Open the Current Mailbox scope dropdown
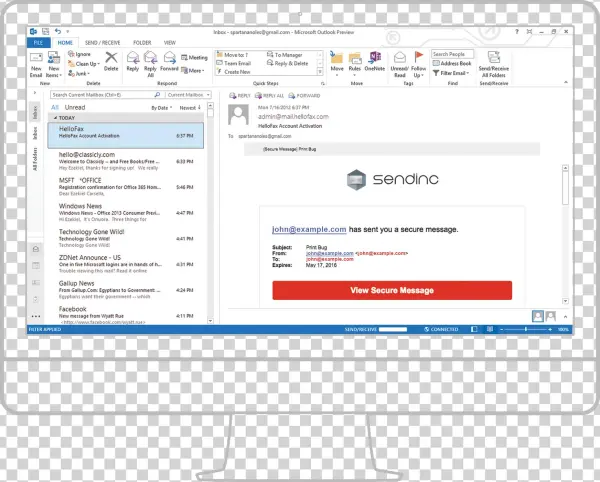 point(189,94)
